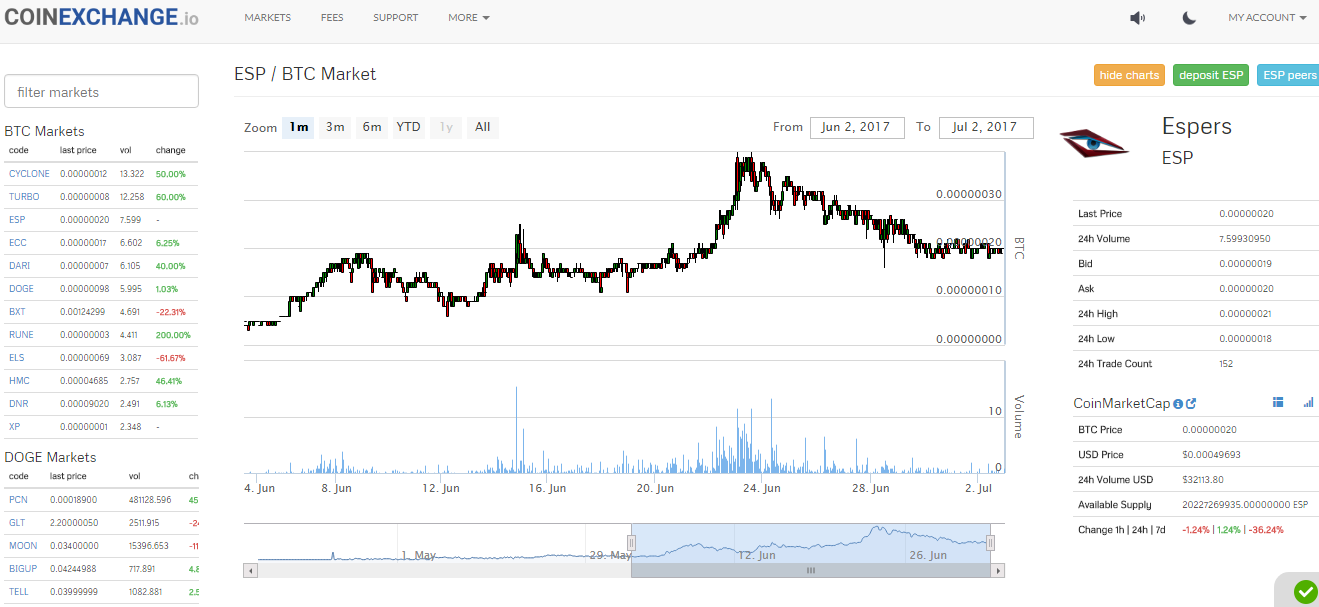Click the green checkmark badge

[x=1306, y=592]
